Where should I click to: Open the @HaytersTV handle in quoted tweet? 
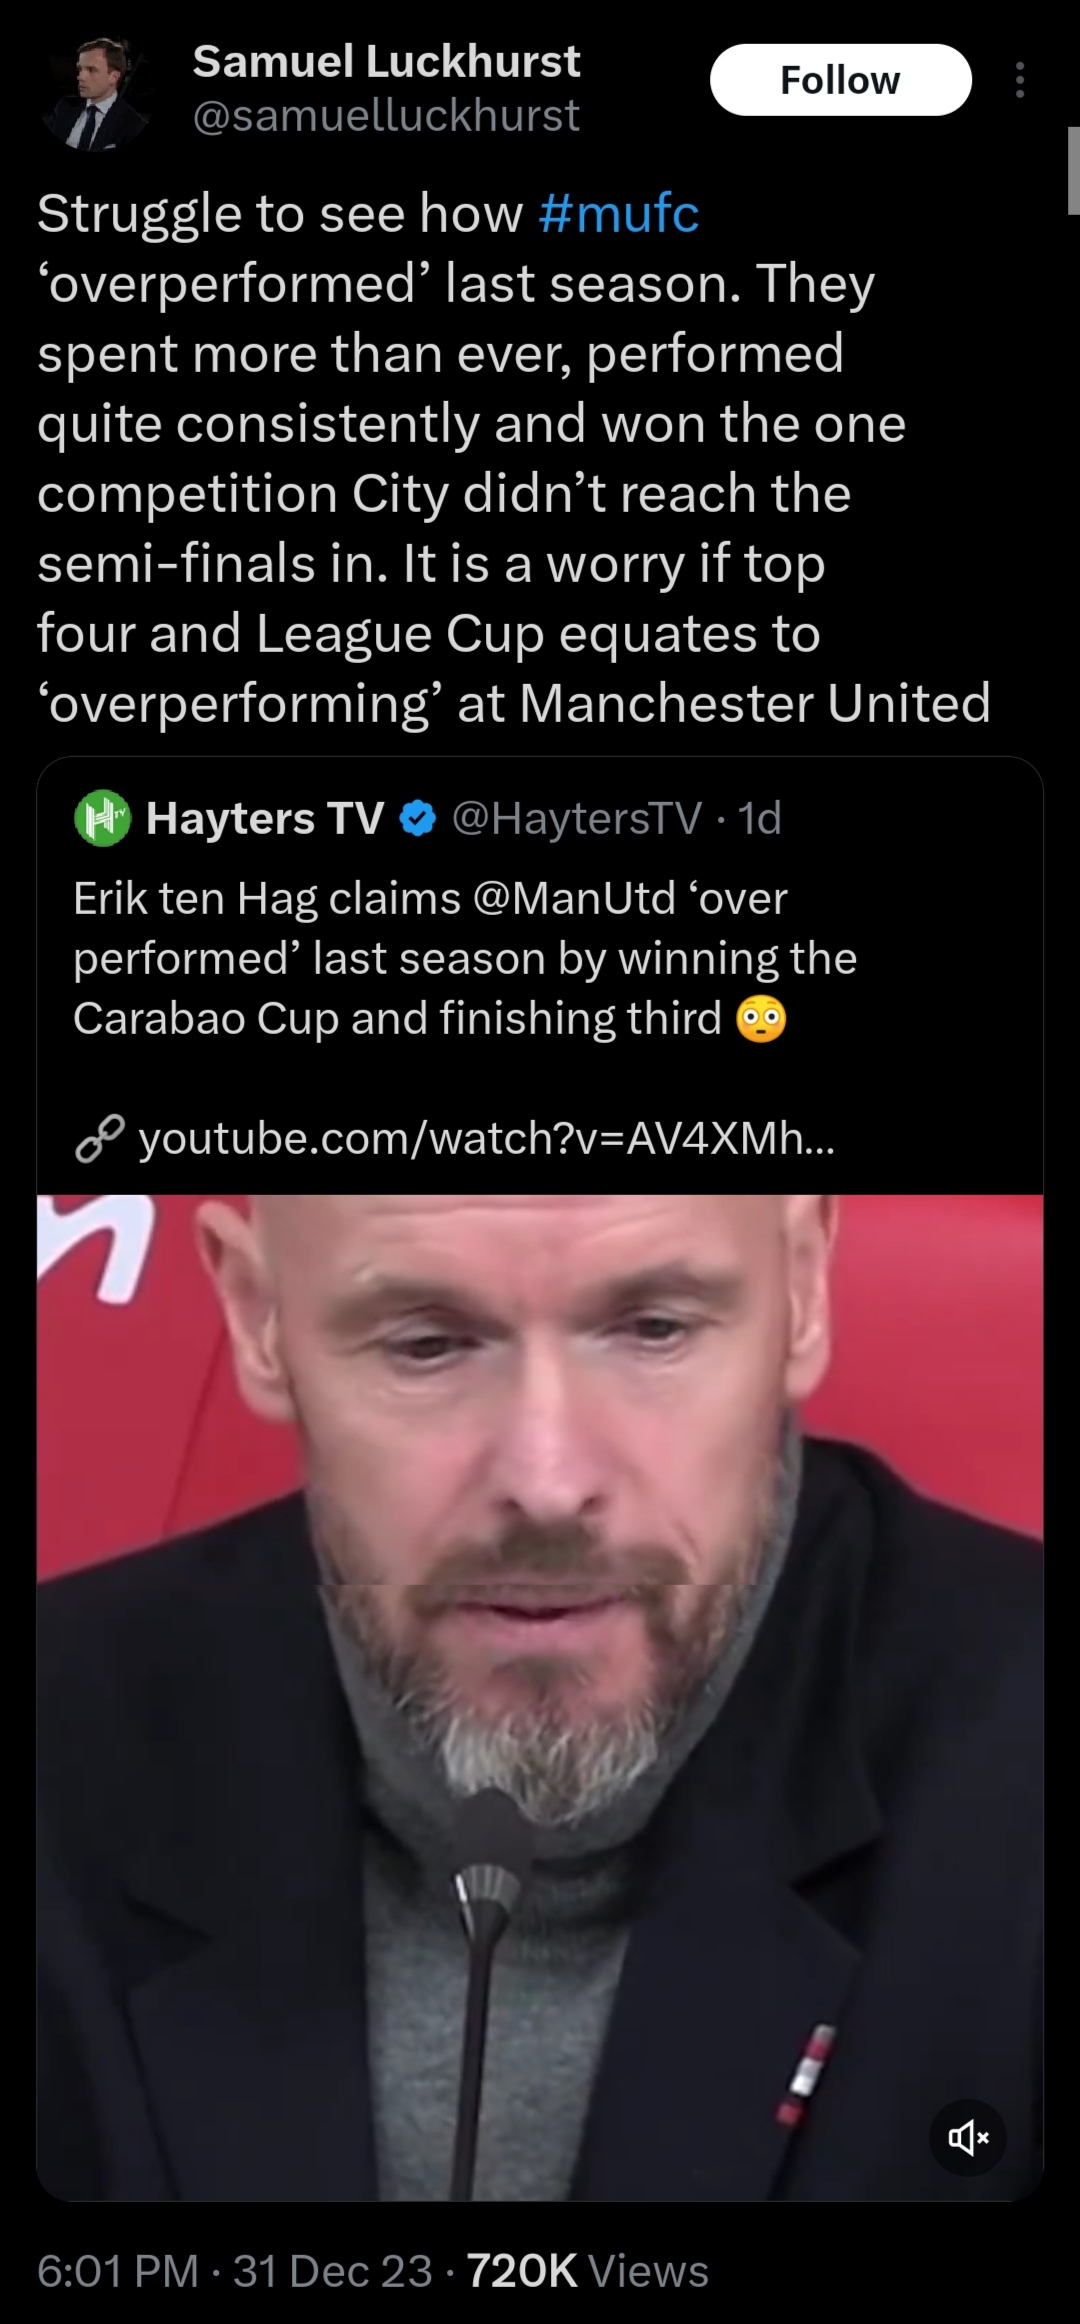(x=577, y=818)
